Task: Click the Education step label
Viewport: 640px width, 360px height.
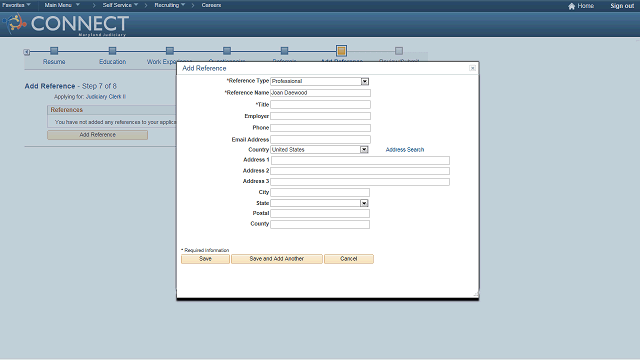Action: [112, 62]
